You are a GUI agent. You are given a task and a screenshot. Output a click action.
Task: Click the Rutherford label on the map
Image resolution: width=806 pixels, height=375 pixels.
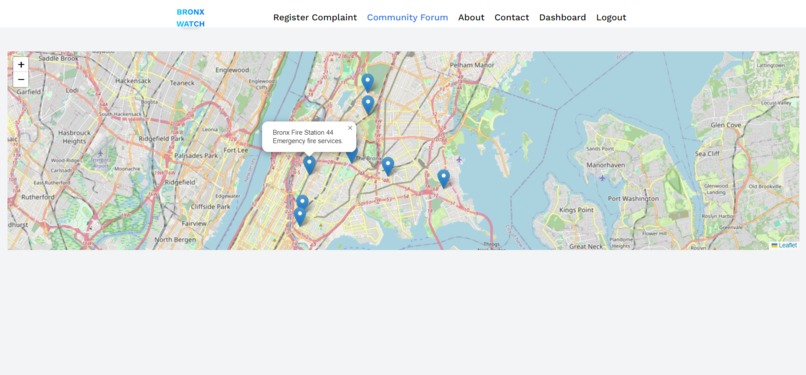tap(37, 197)
